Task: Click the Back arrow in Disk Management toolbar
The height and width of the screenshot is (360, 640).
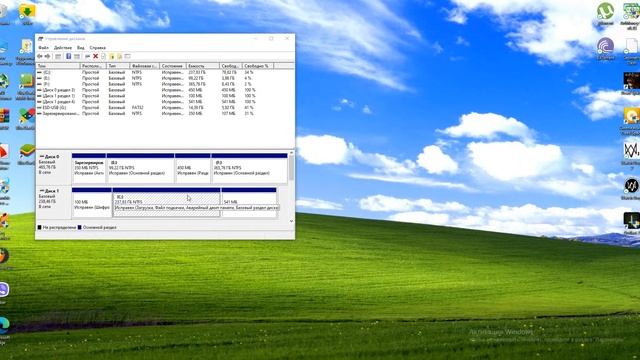Action: click(40, 56)
